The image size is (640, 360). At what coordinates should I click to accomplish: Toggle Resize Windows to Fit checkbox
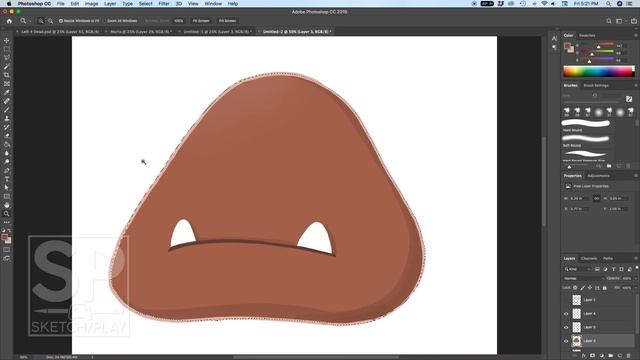[61, 21]
